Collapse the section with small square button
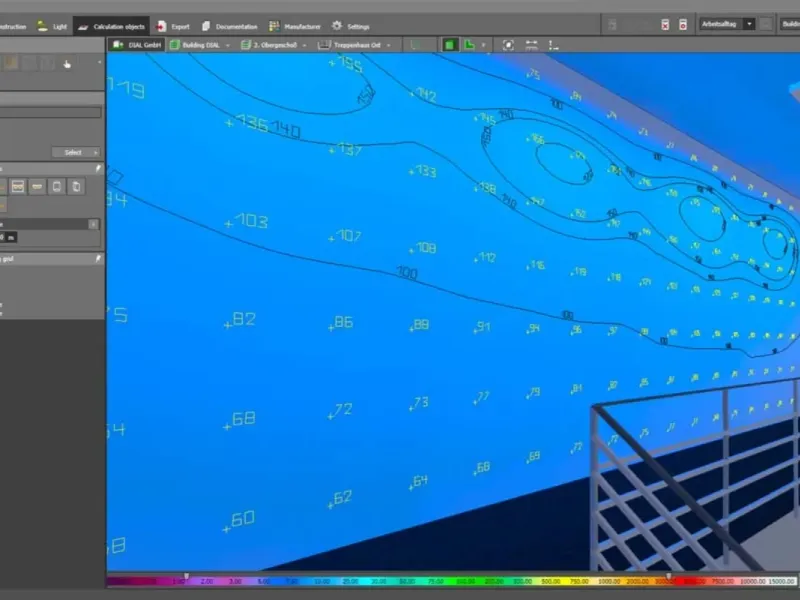 click(93, 224)
